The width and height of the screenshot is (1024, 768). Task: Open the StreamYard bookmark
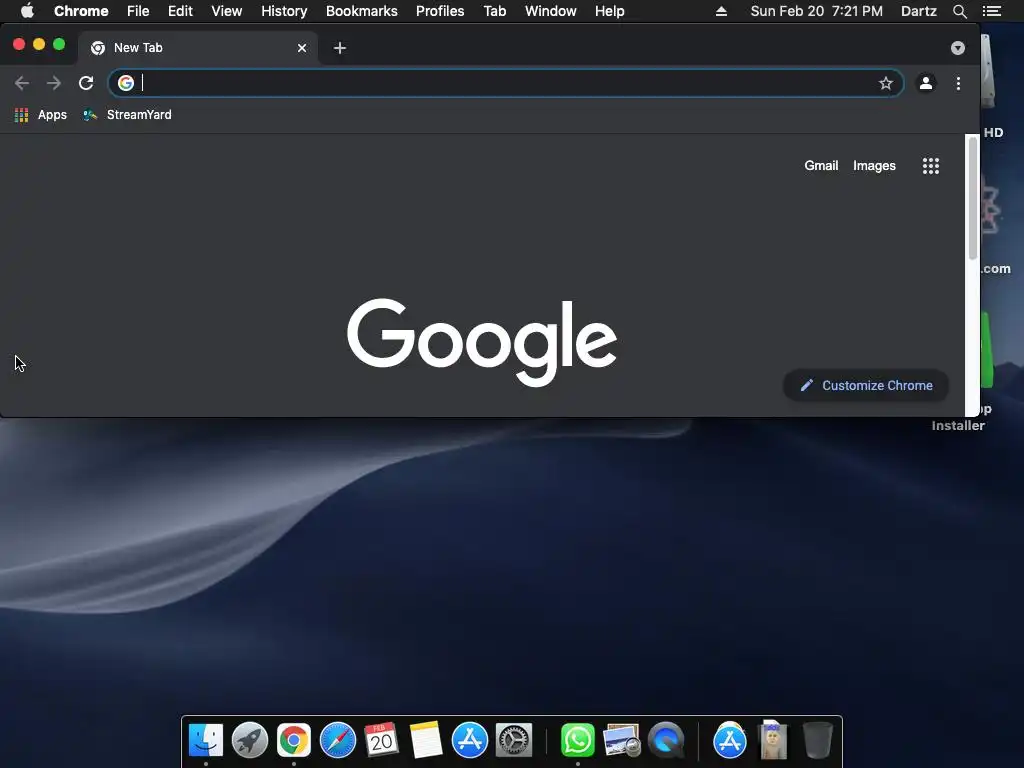coord(127,115)
